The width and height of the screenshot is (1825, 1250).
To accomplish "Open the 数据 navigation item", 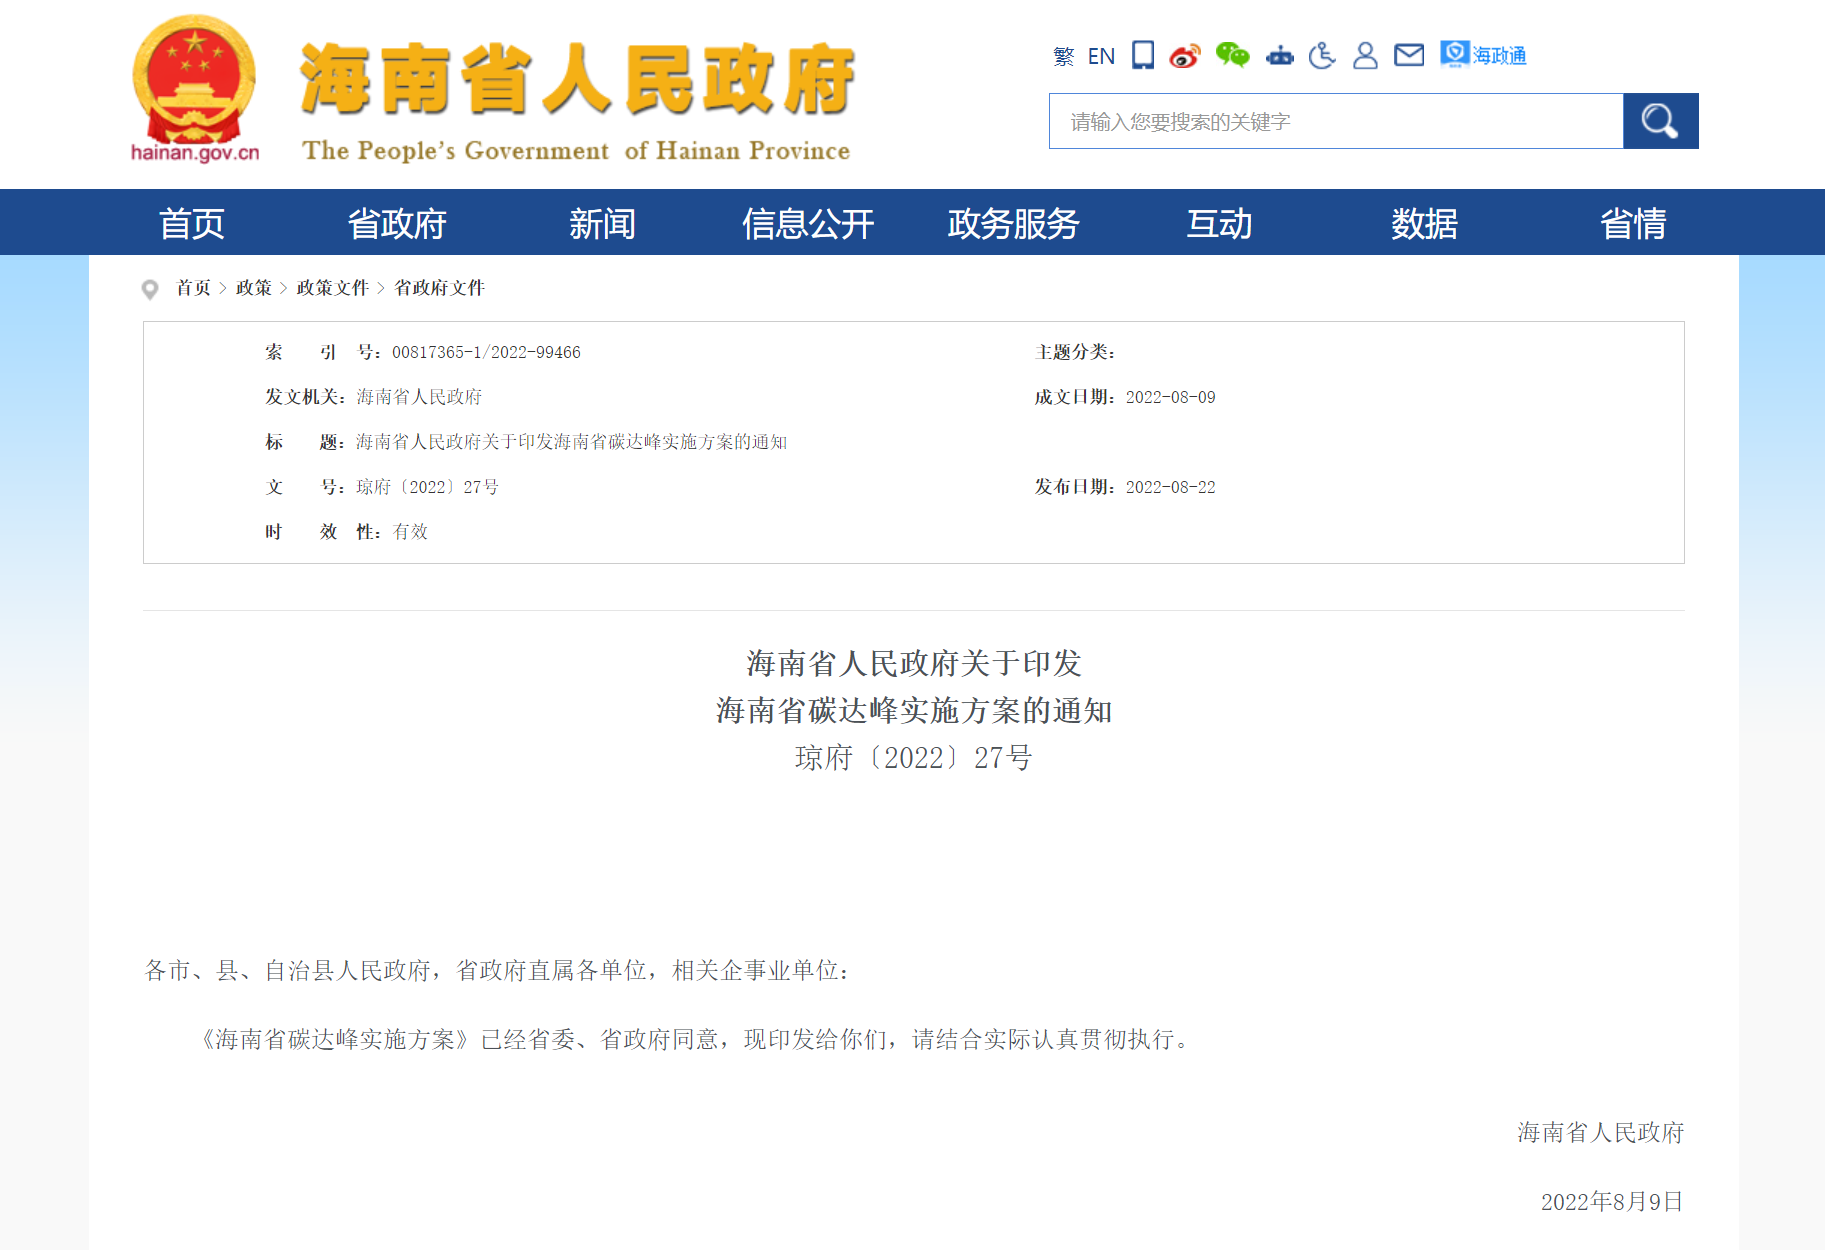I will [1424, 223].
